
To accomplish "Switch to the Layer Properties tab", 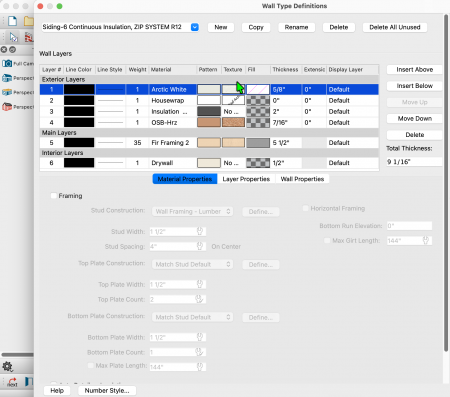I will pyautogui.click(x=246, y=179).
